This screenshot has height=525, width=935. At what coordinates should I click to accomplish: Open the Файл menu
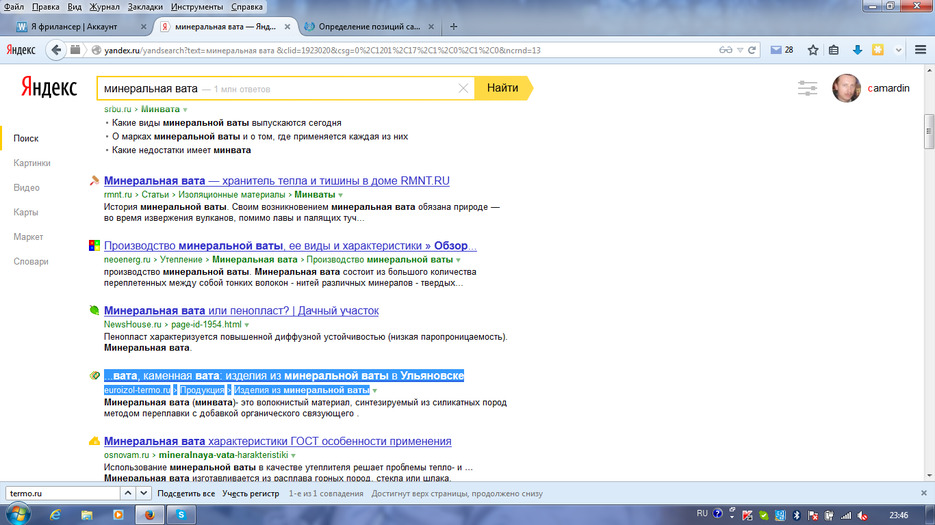(x=14, y=7)
